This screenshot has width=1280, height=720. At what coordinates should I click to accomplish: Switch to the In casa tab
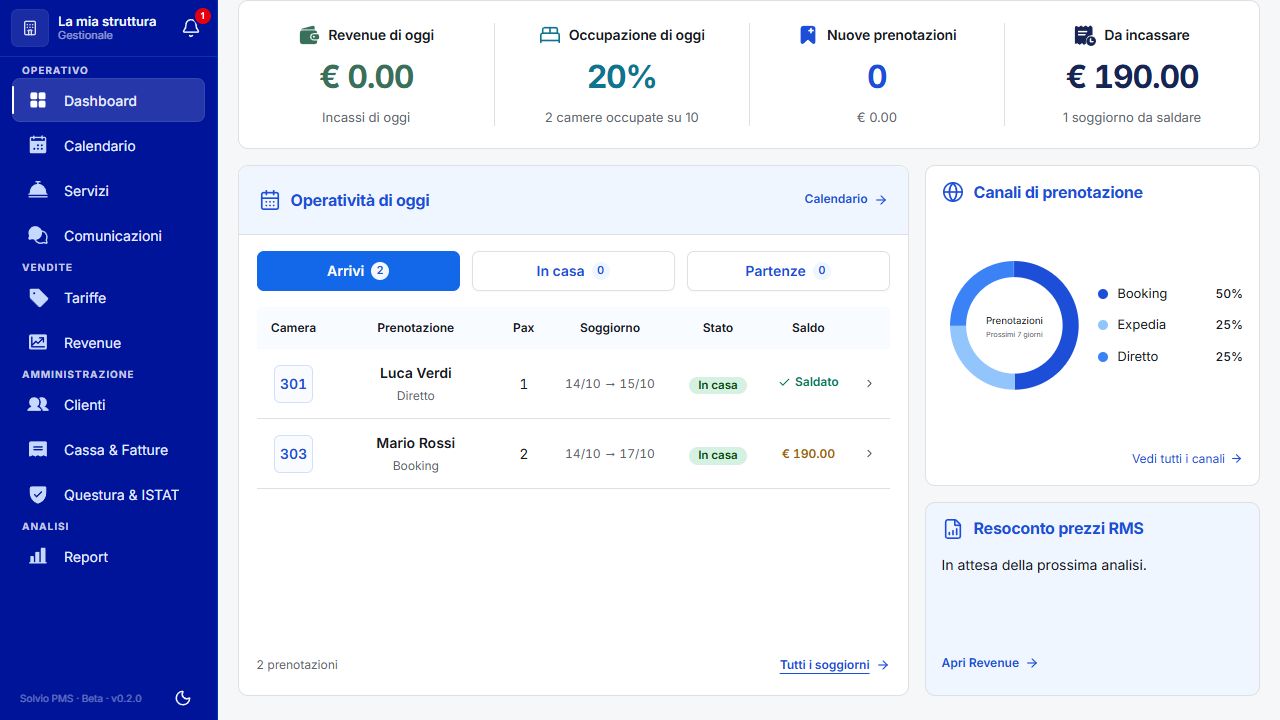(573, 271)
